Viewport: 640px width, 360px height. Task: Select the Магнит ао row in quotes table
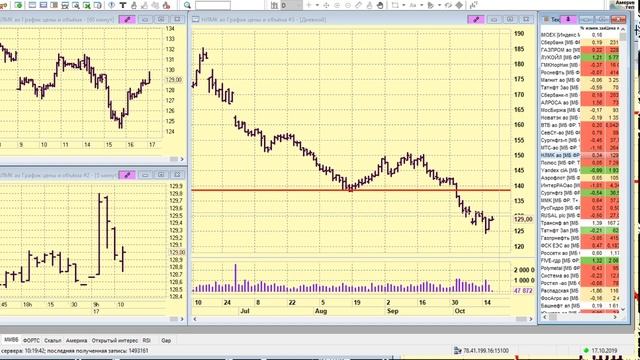(580, 80)
